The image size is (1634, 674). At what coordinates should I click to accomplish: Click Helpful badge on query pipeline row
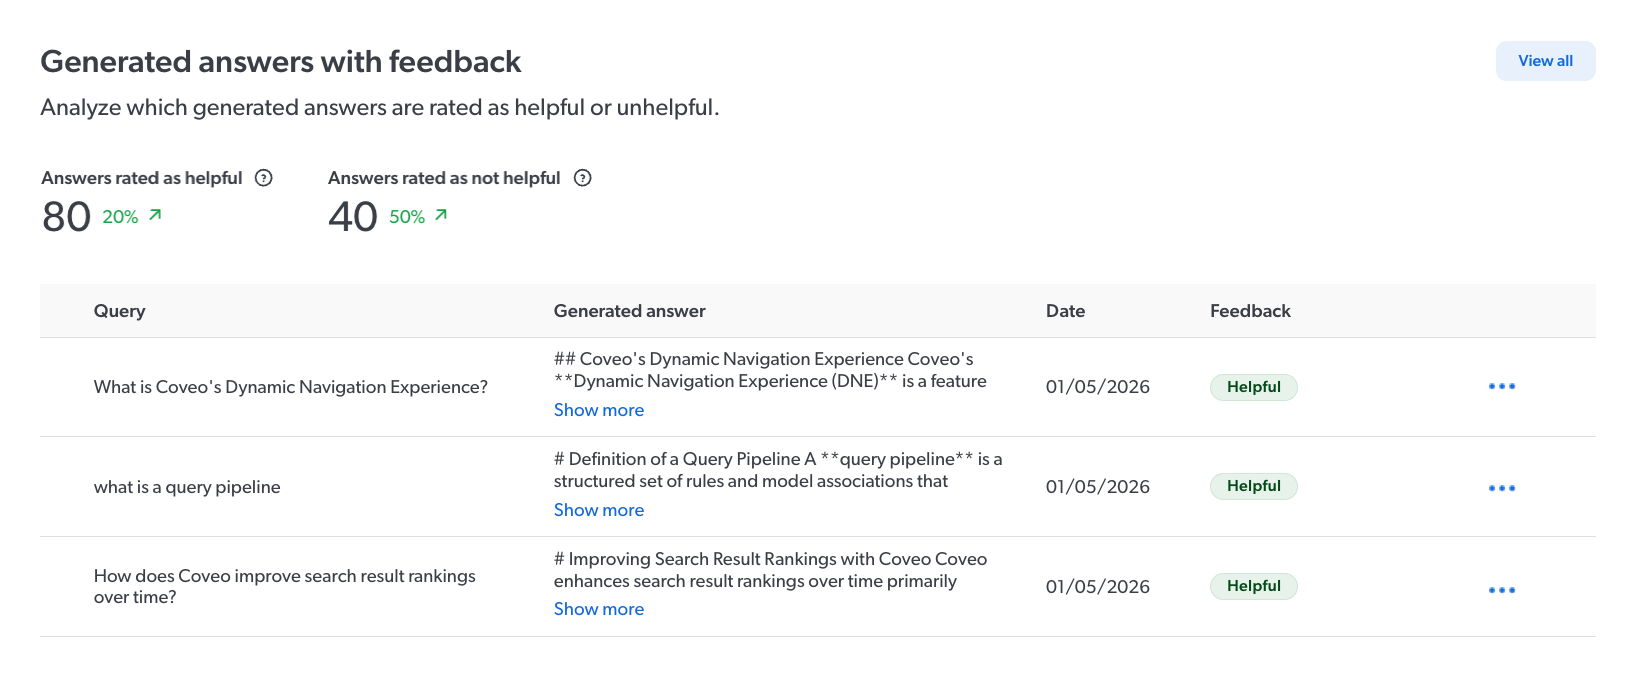[x=1253, y=486]
